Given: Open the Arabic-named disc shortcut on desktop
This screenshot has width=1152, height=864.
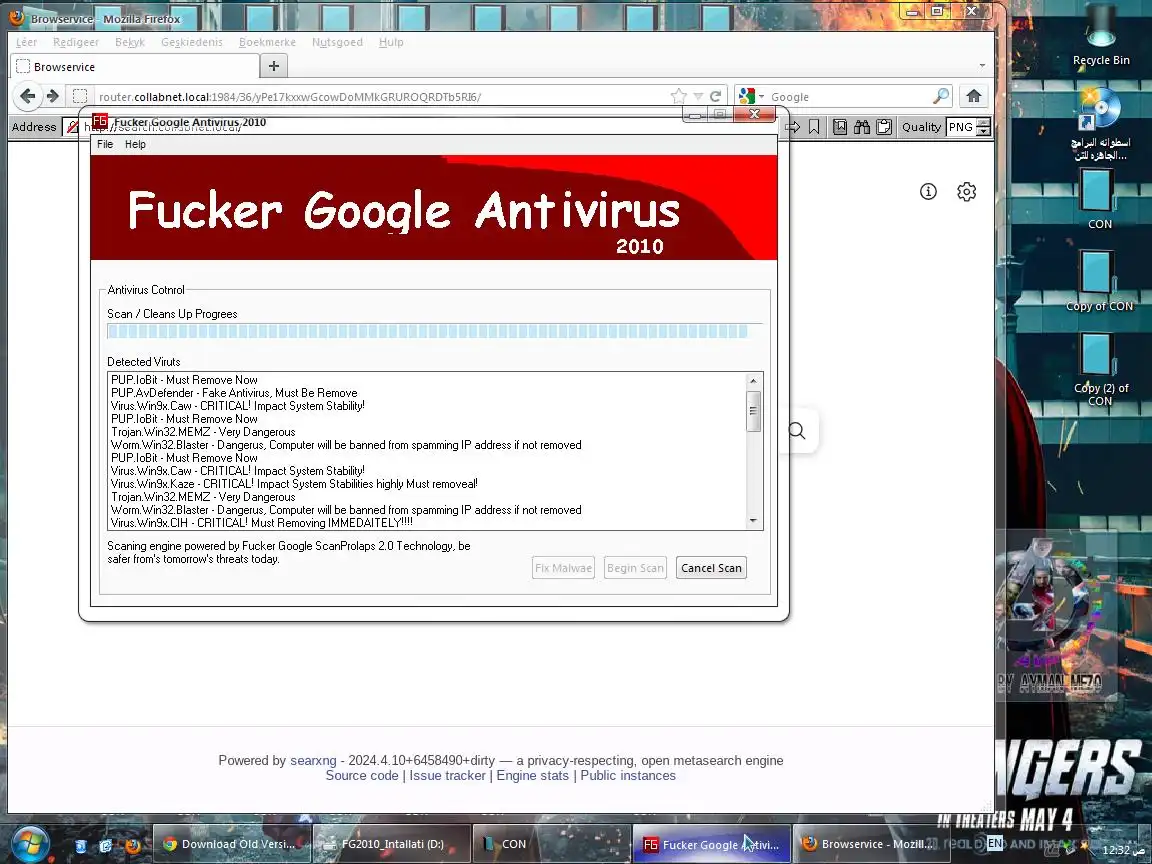Looking at the screenshot, I should pyautogui.click(x=1101, y=125).
